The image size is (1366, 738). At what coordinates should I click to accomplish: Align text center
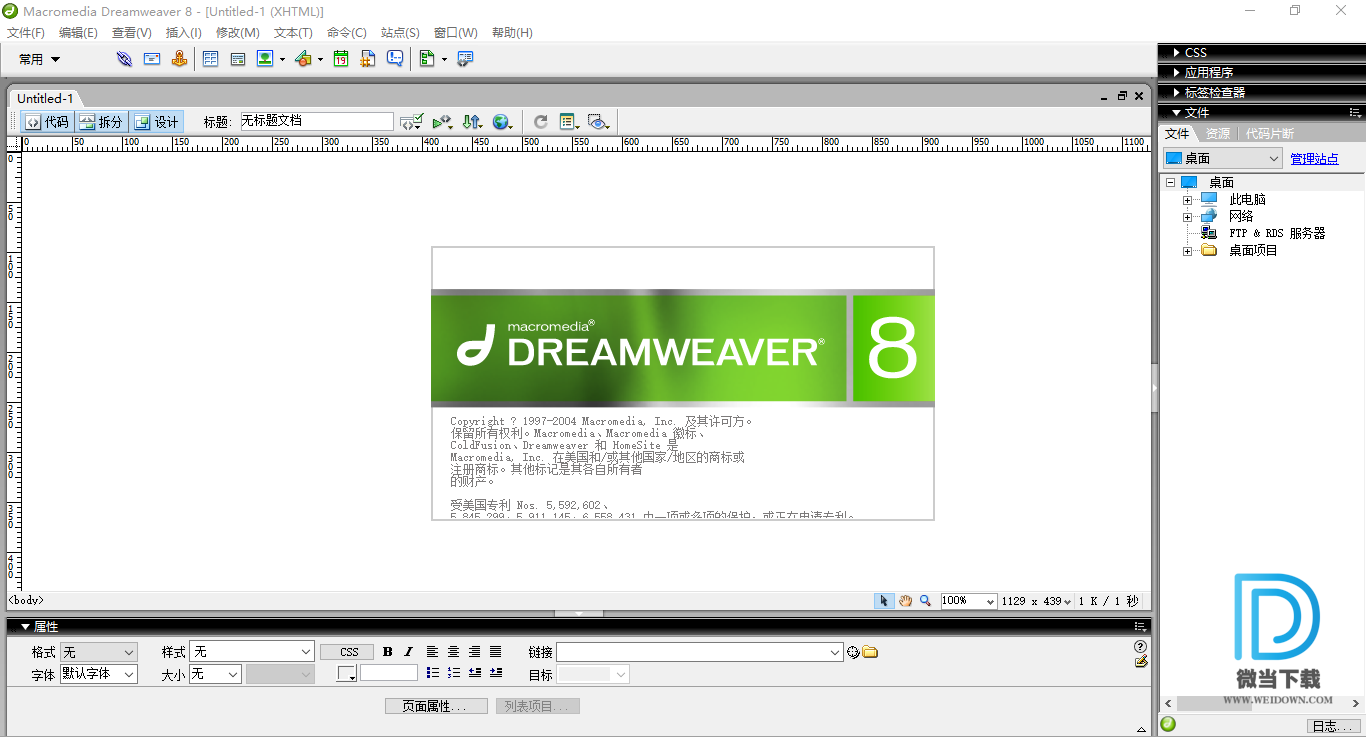pos(454,652)
